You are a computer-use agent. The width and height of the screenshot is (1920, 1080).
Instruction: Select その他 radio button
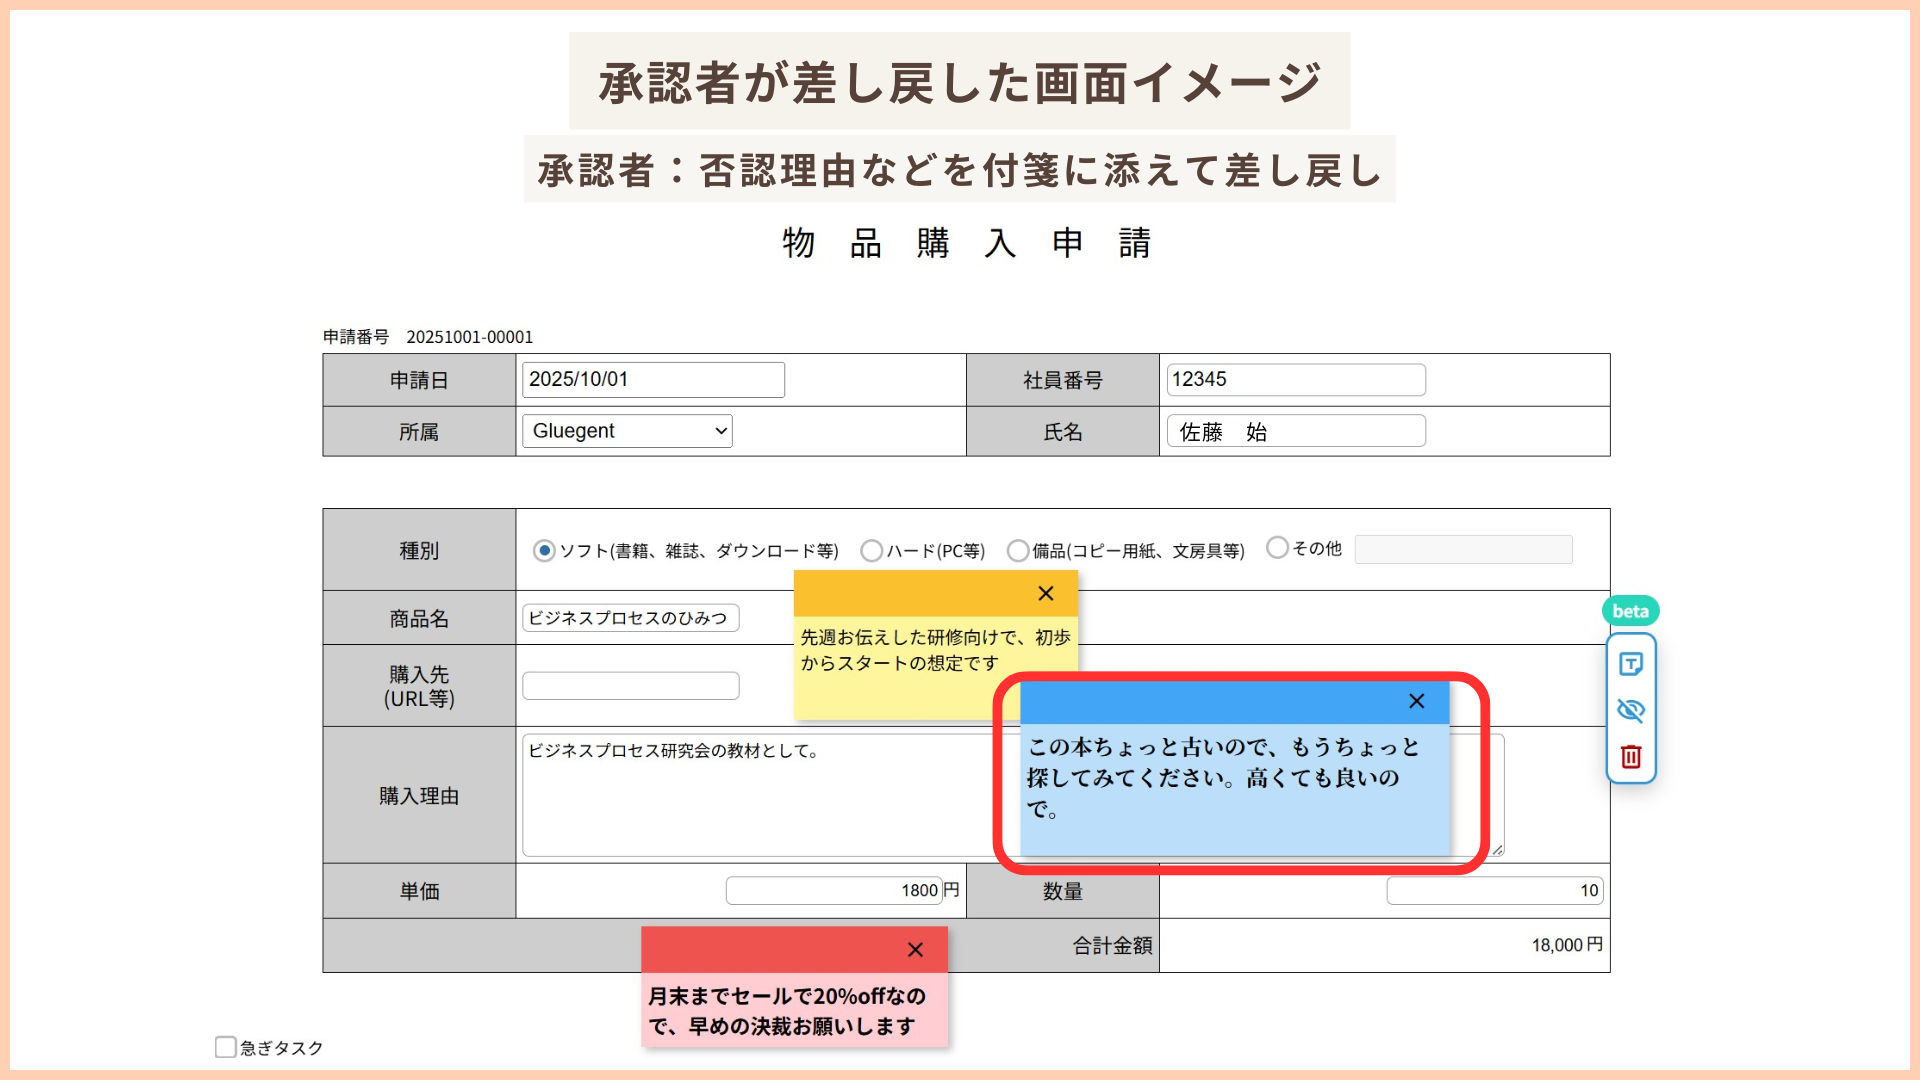[1277, 548]
